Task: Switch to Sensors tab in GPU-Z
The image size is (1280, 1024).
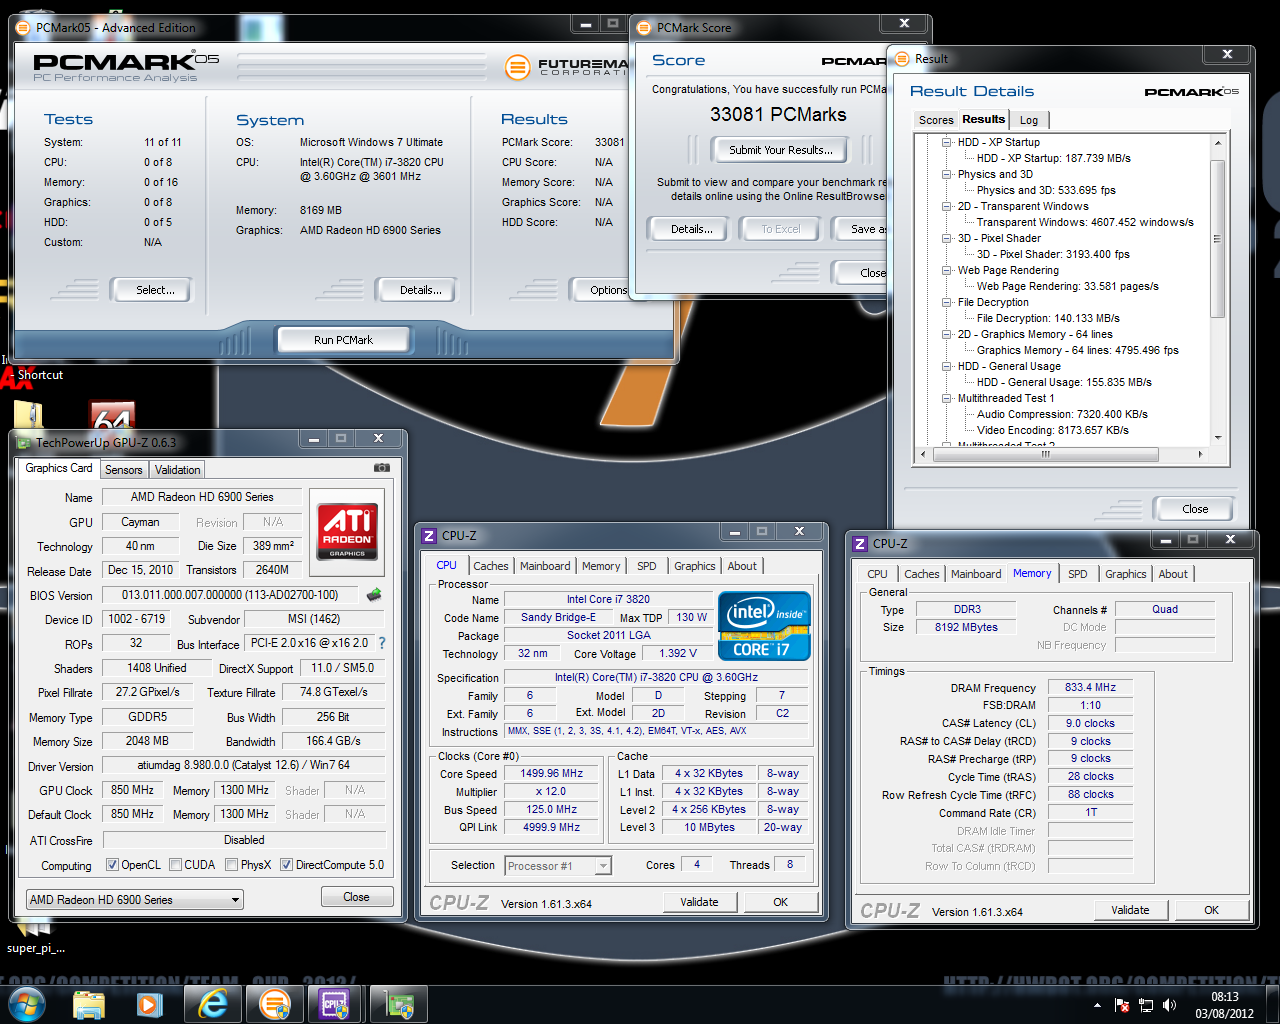Action: click(124, 470)
